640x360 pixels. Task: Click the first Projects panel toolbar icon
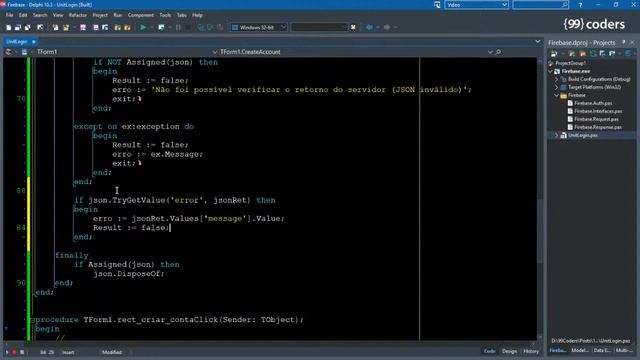pyautogui.click(x=554, y=53)
